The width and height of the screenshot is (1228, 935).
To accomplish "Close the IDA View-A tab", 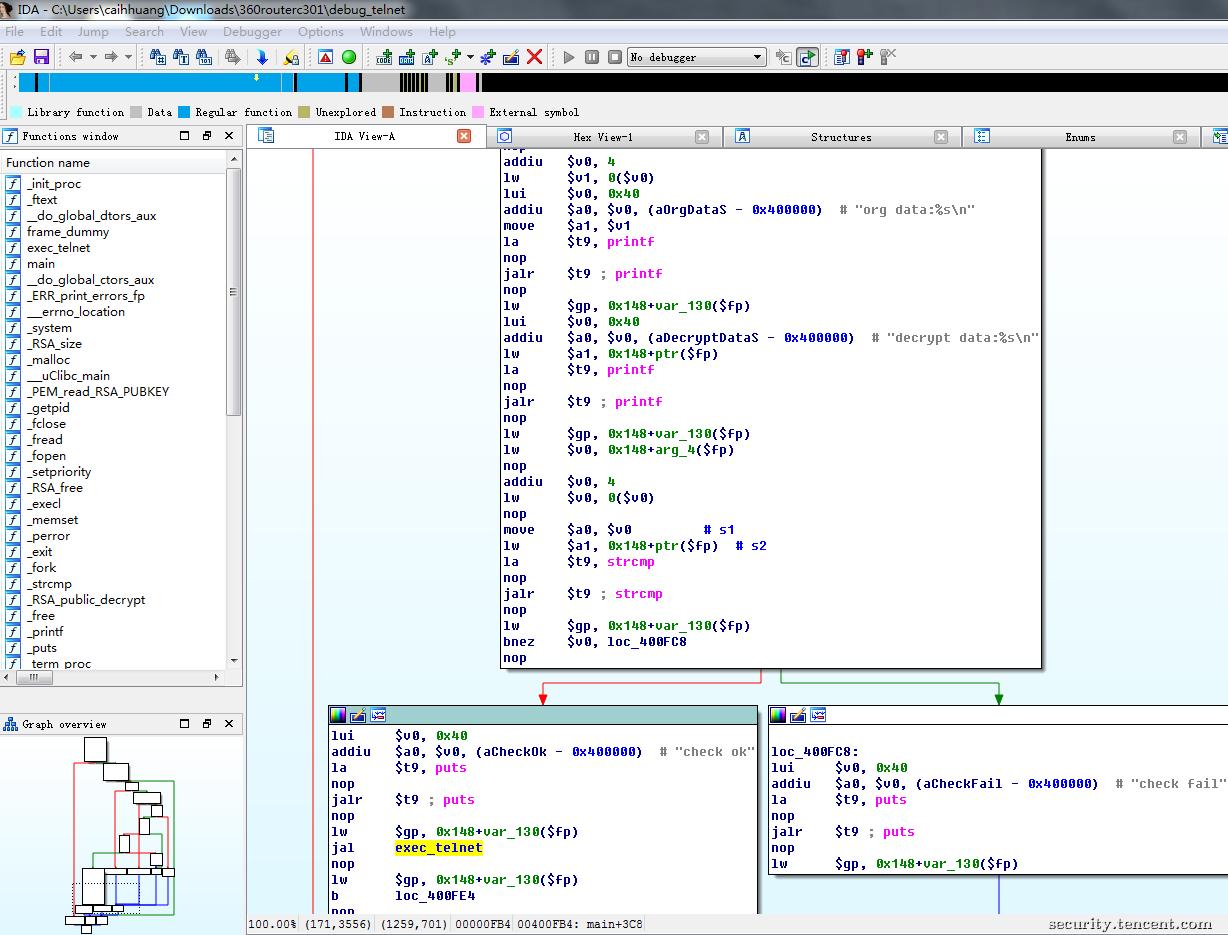I will click(x=464, y=136).
